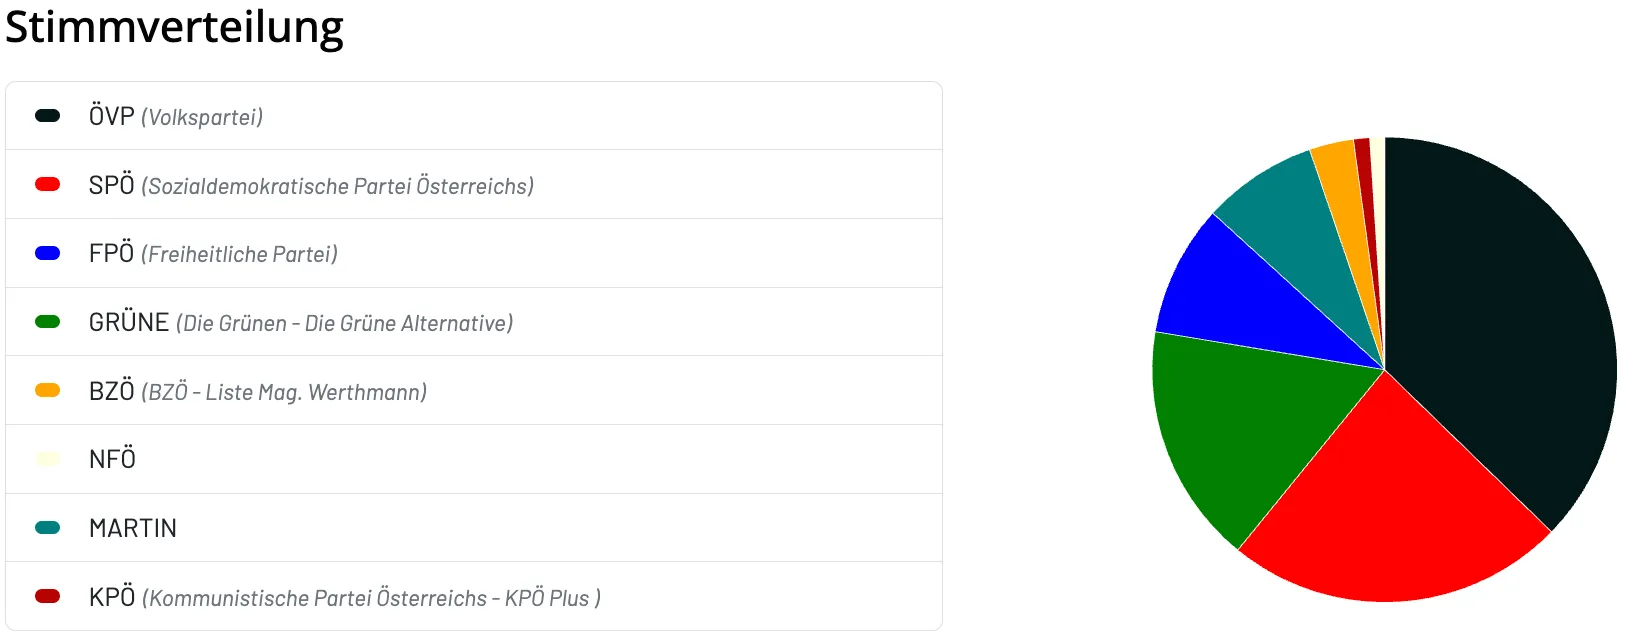Image resolution: width=1626 pixels, height=632 pixels.
Task: Click the orange BZÖ legend color marker
Action: pos(48,390)
